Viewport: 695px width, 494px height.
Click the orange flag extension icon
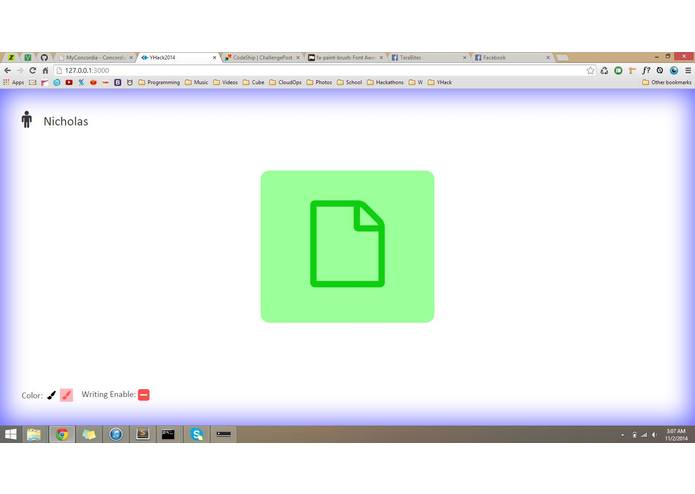[633, 70]
